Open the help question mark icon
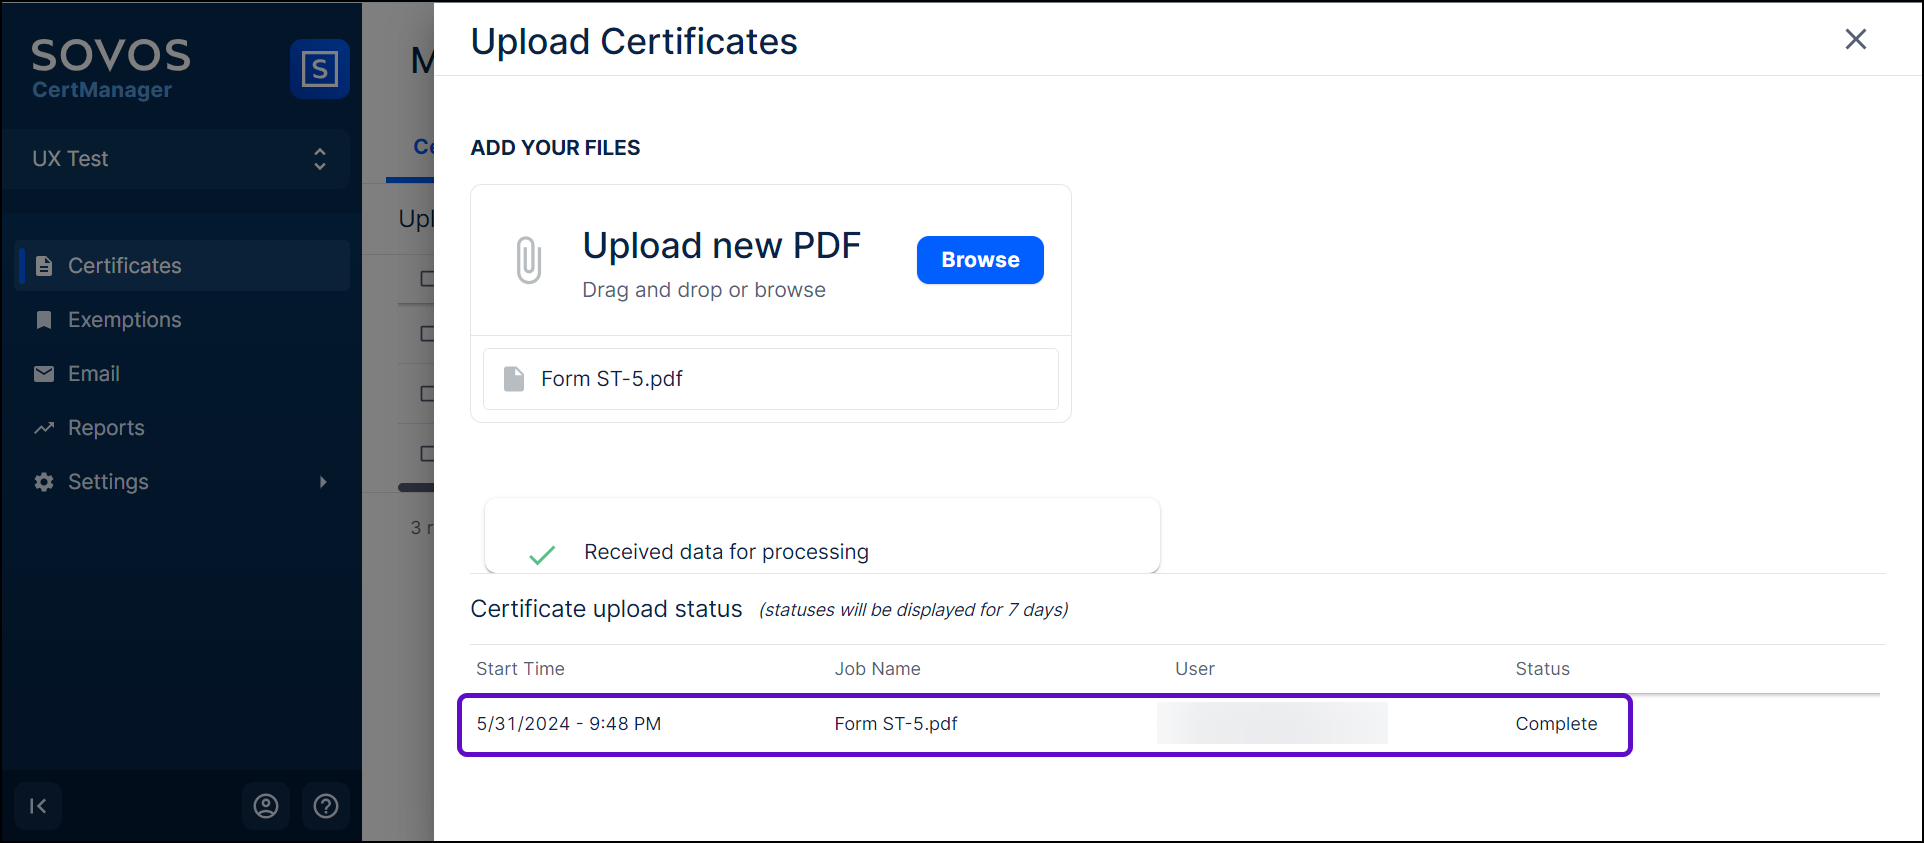The width and height of the screenshot is (1924, 843). [326, 806]
